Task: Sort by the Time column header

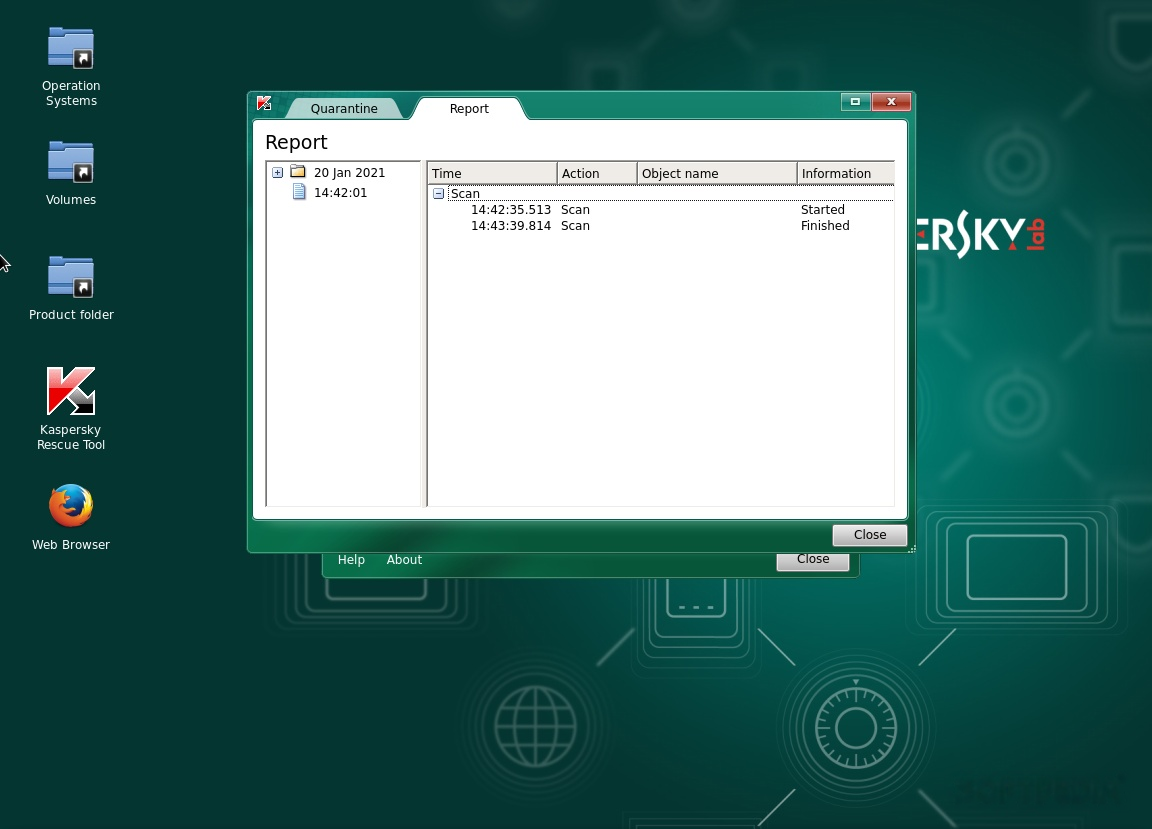Action: click(x=492, y=173)
